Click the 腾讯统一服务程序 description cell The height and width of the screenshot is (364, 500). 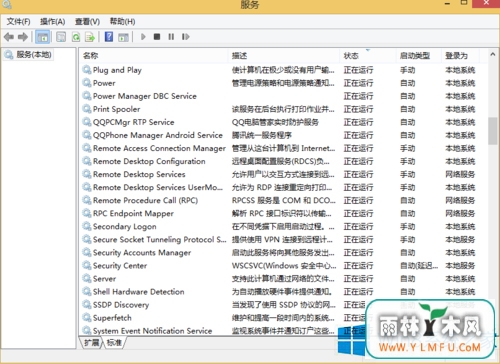pyautogui.click(x=262, y=135)
